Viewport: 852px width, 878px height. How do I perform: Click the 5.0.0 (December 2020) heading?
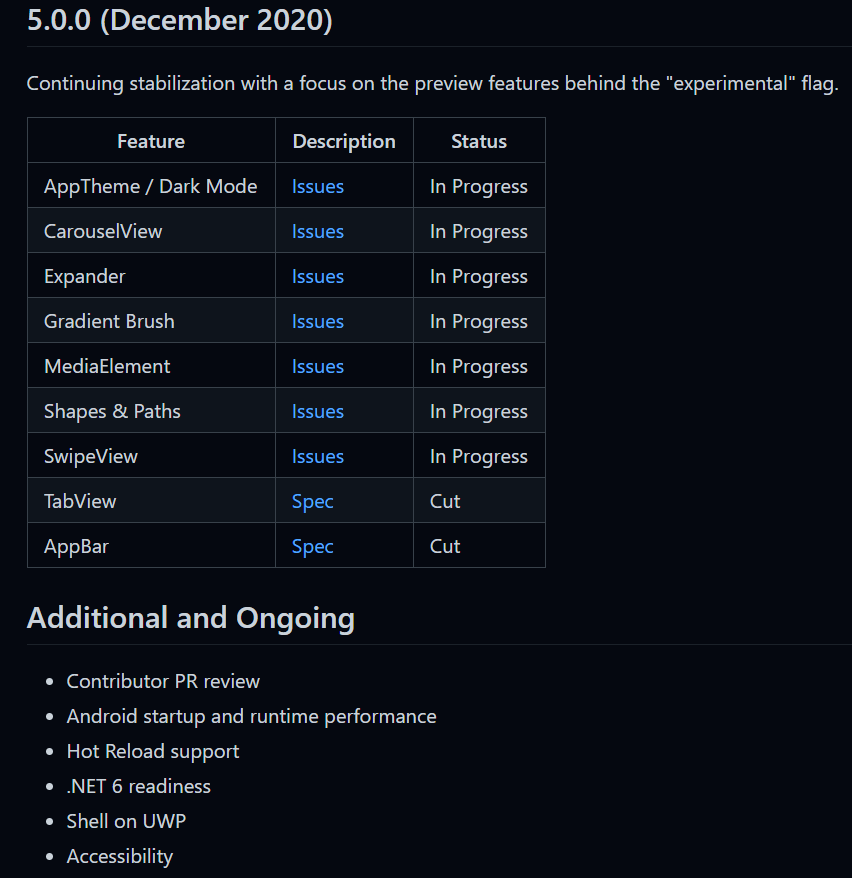(x=180, y=20)
